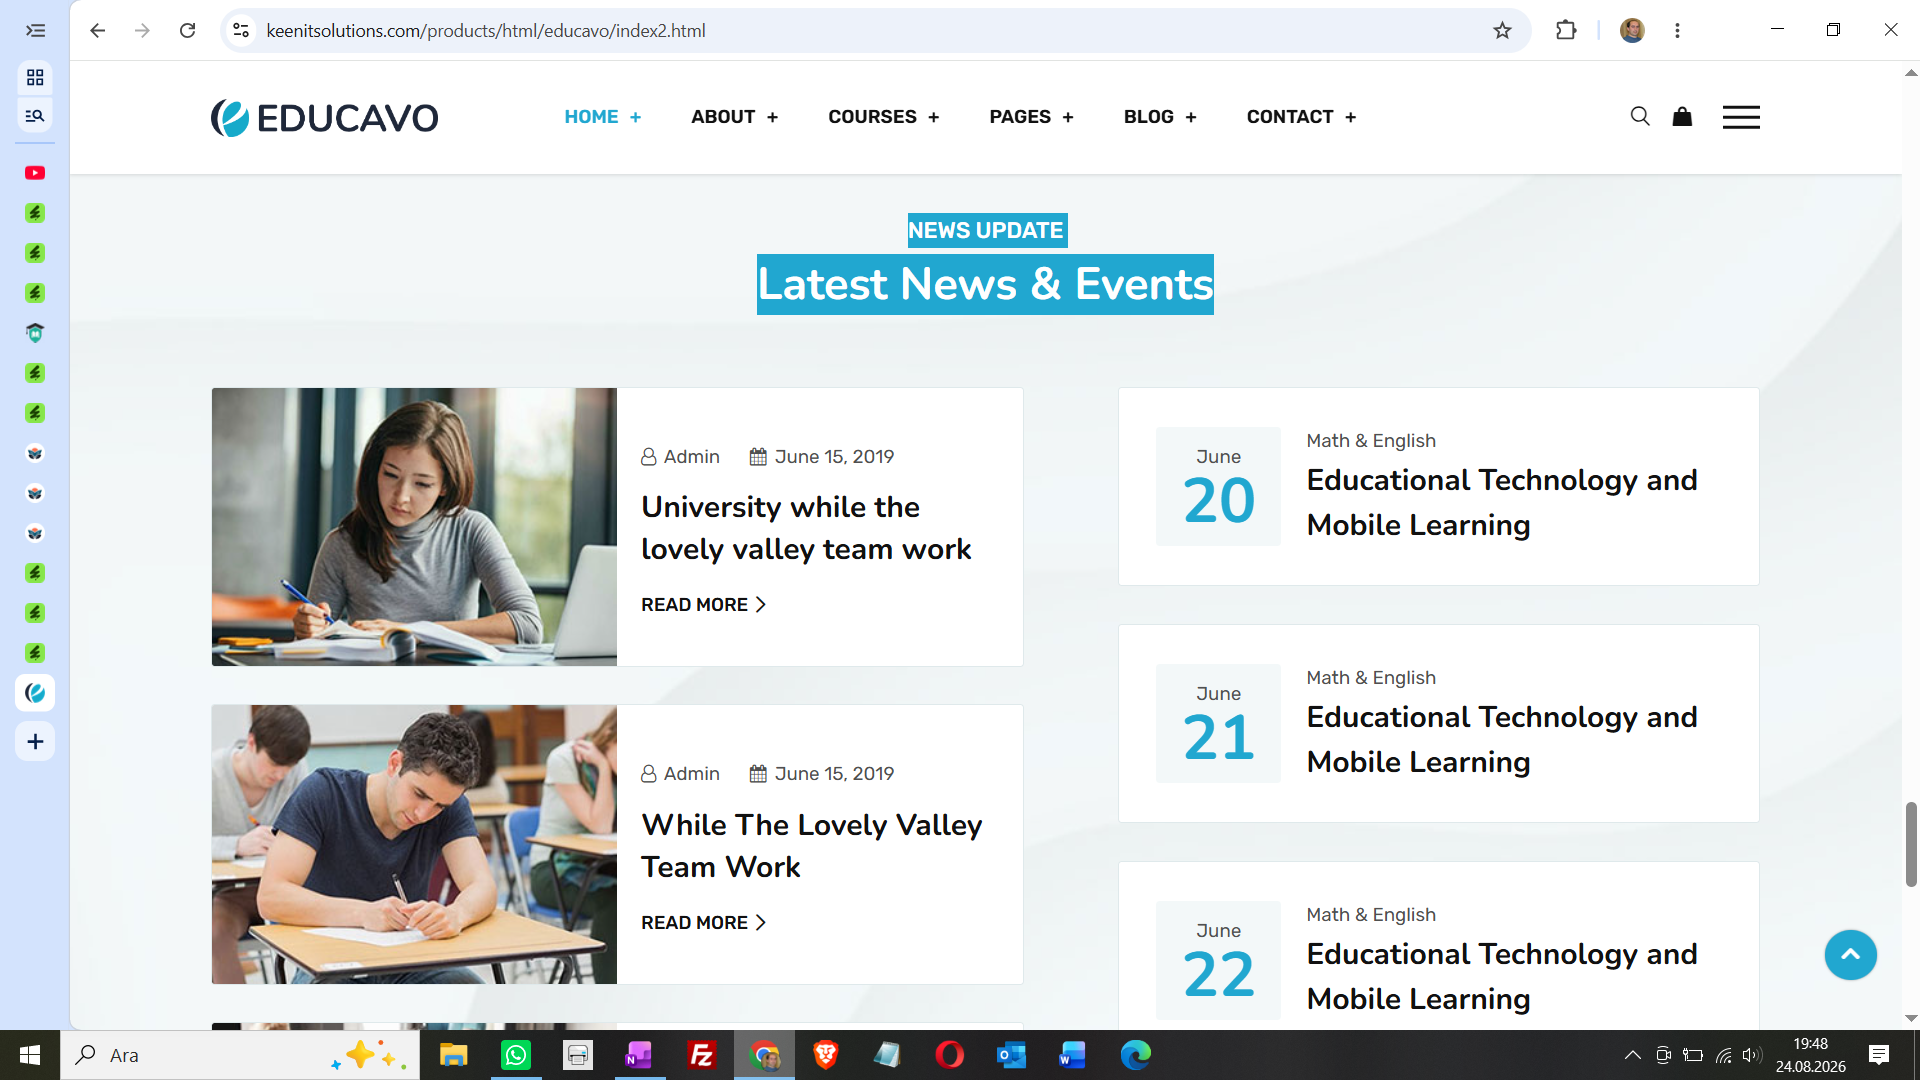Bookmark this page with star icon

point(1502,30)
